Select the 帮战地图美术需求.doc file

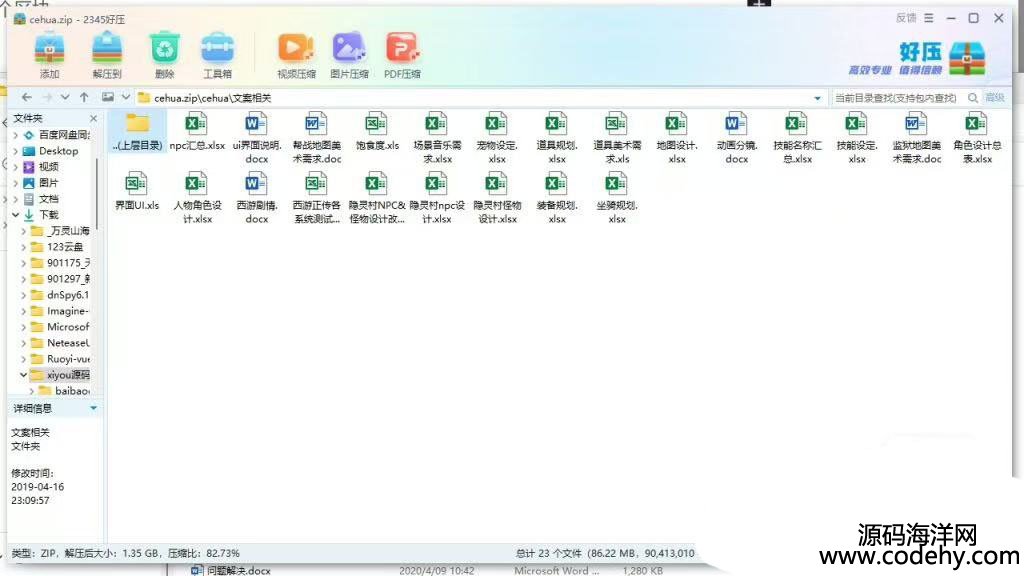pos(317,138)
